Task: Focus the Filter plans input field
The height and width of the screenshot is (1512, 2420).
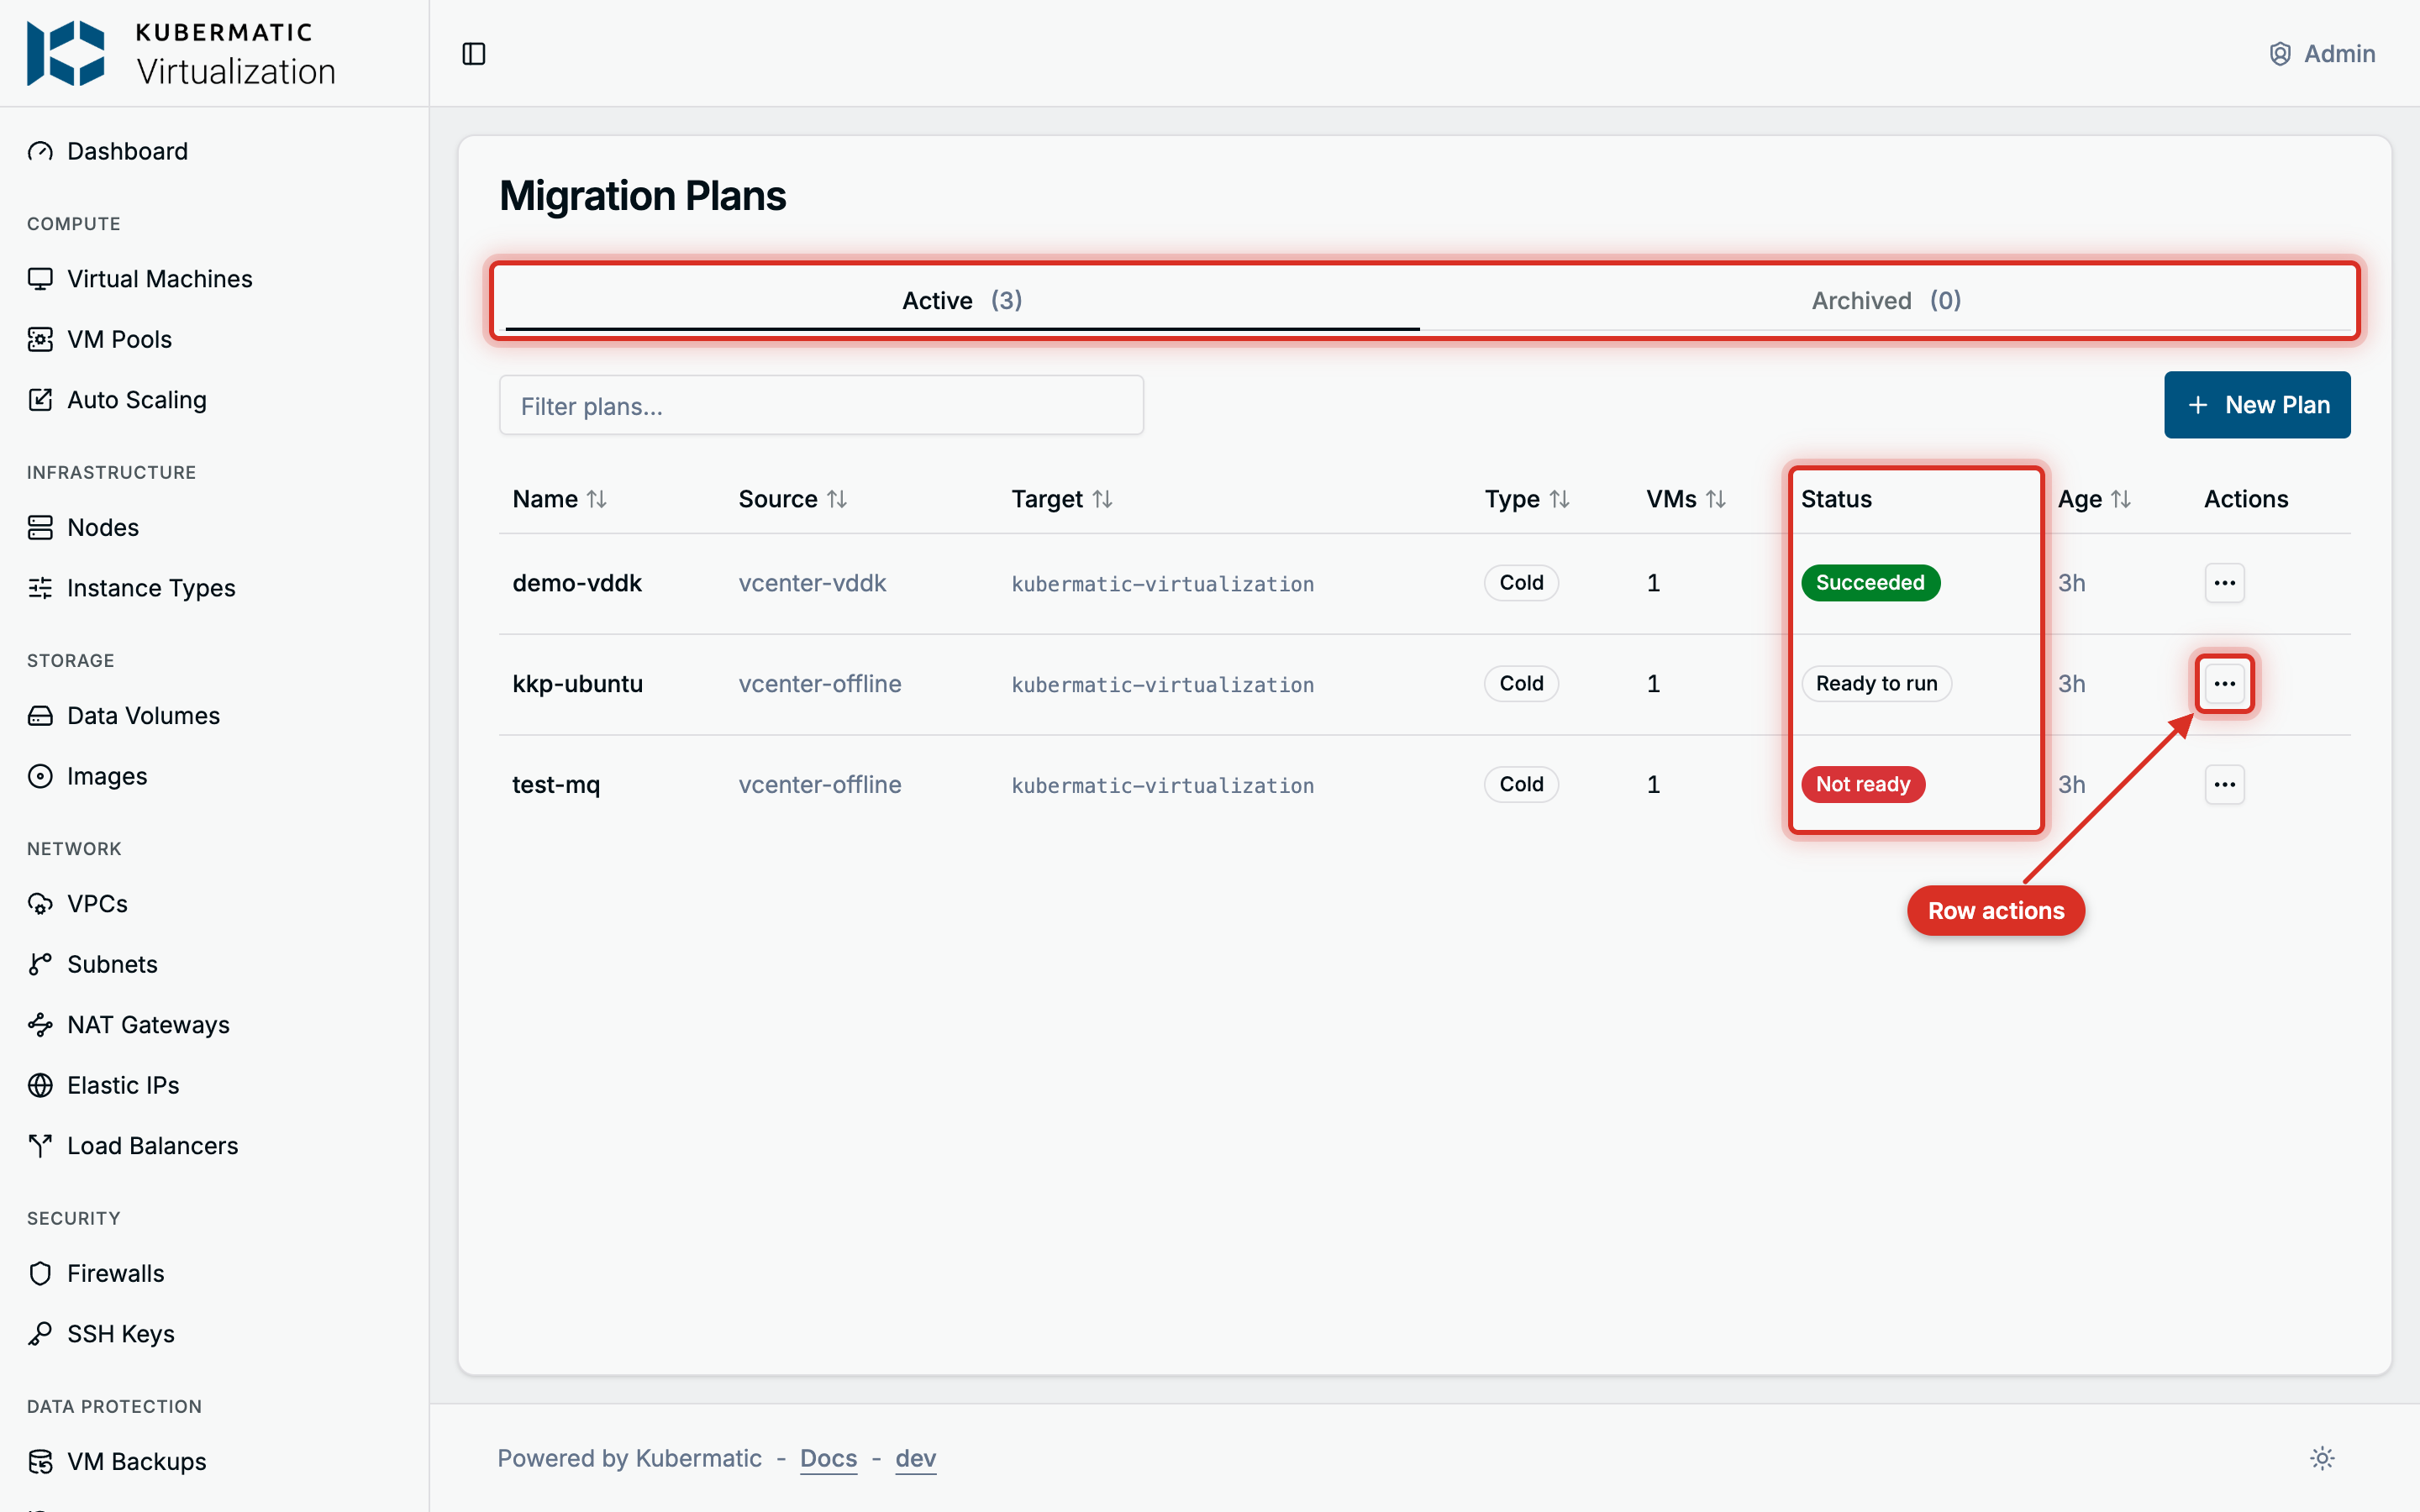Action: [x=821, y=405]
